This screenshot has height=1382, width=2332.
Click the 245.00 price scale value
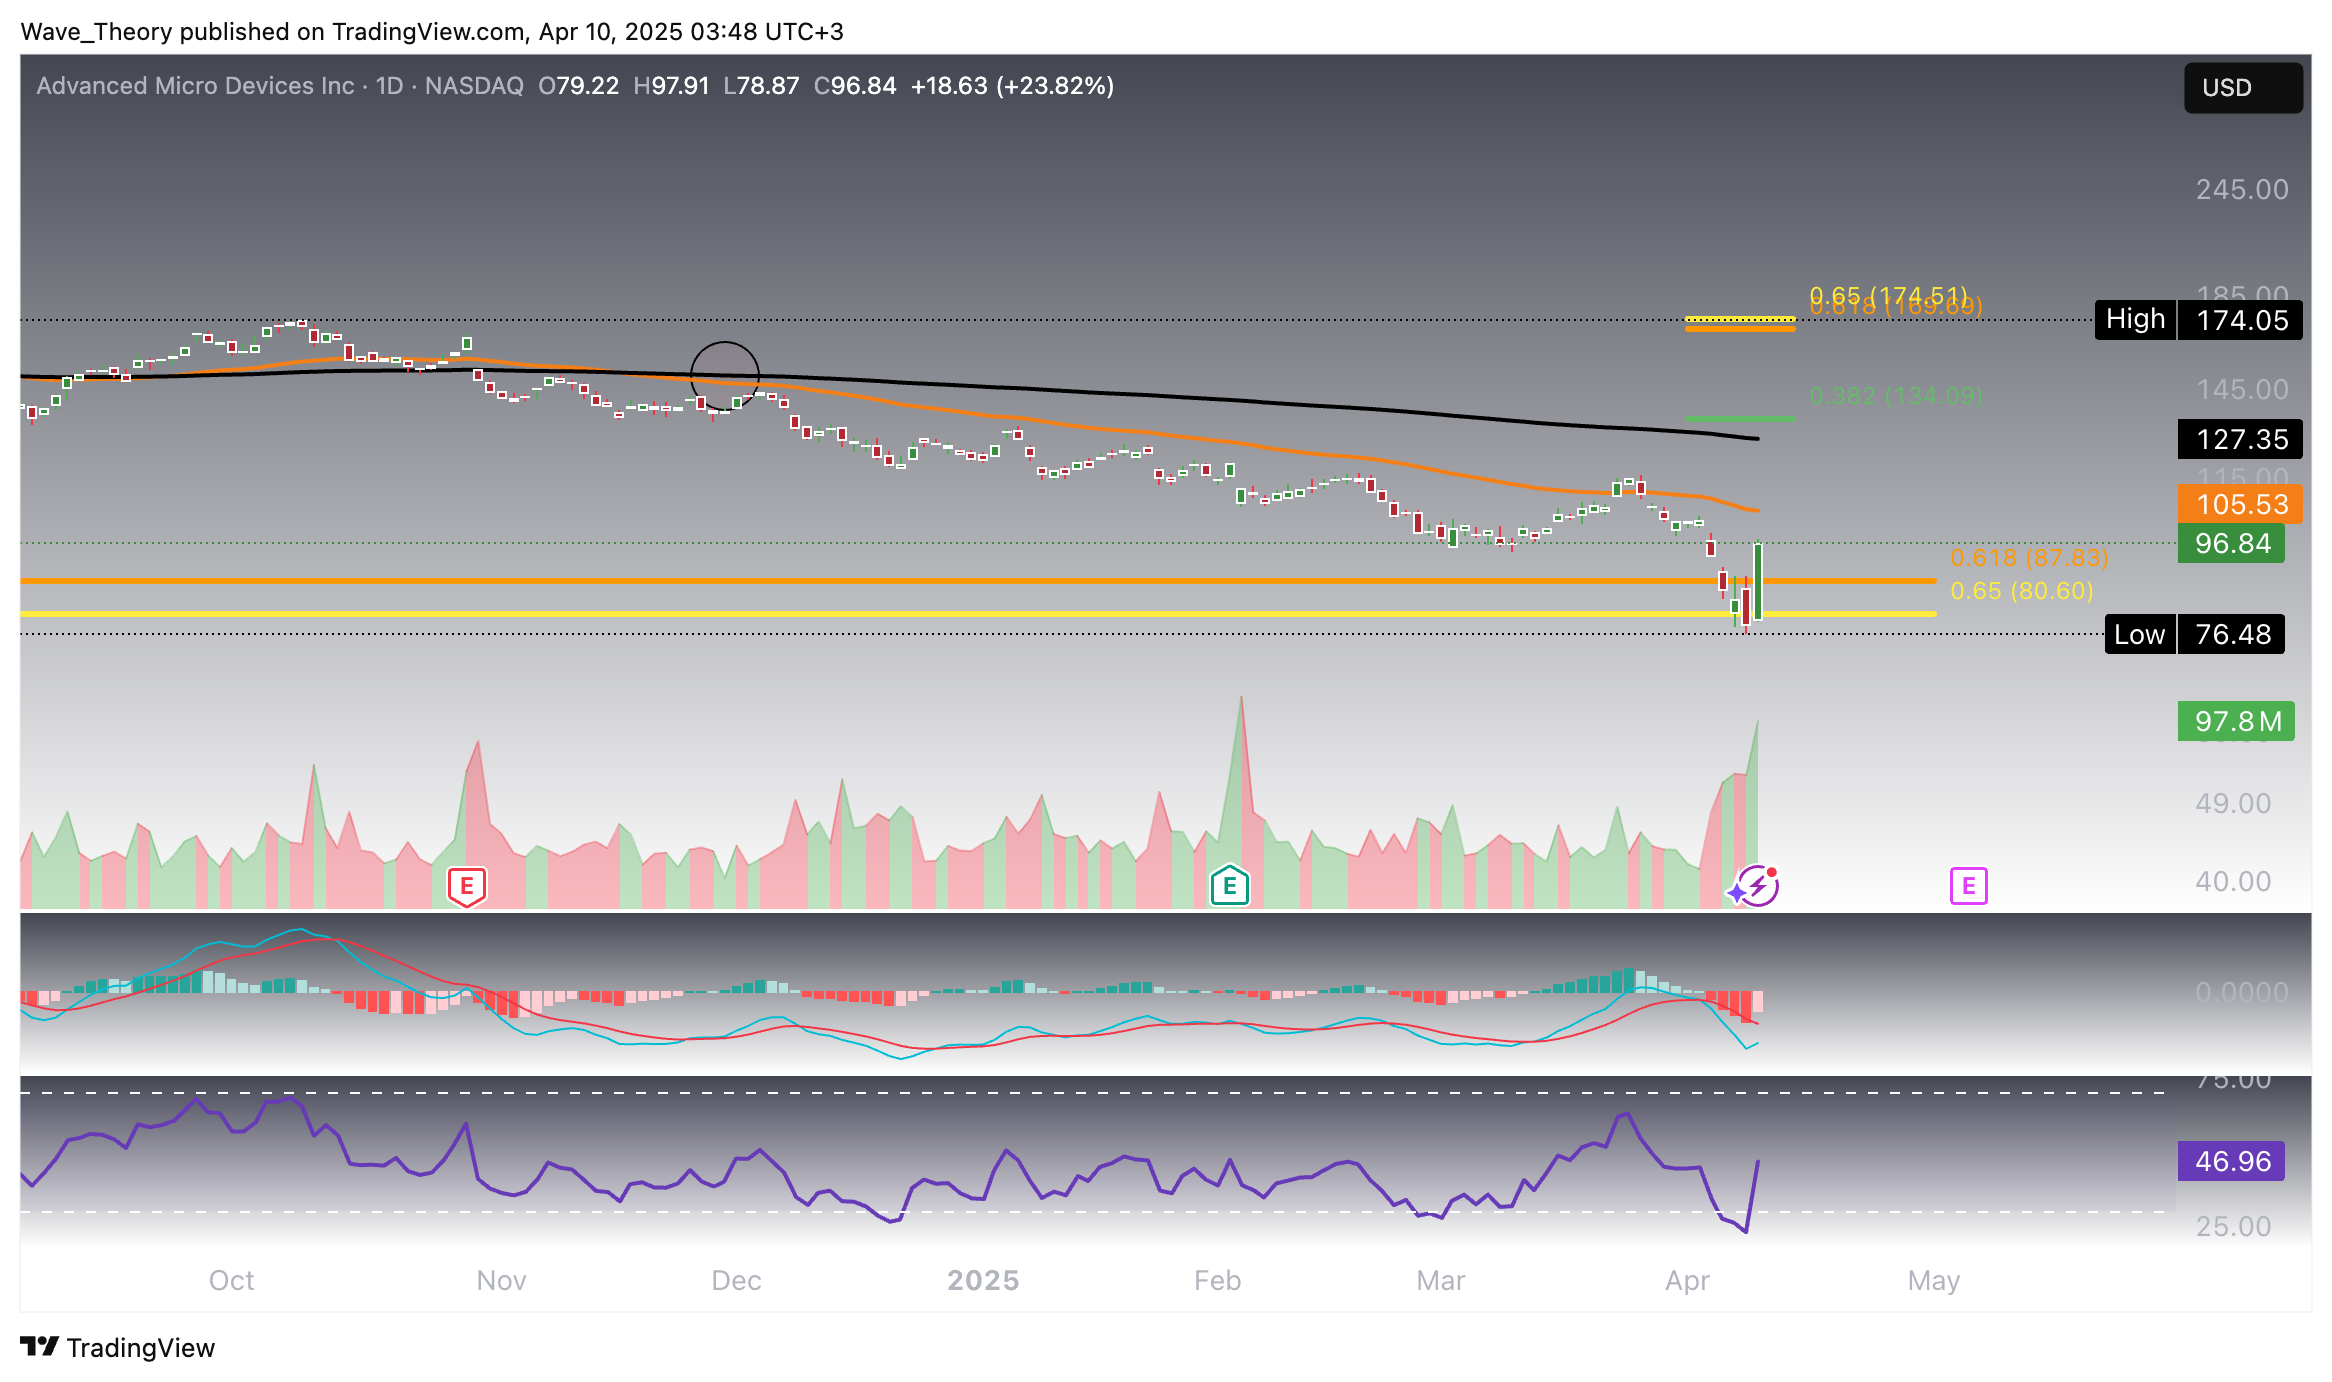(x=2242, y=189)
